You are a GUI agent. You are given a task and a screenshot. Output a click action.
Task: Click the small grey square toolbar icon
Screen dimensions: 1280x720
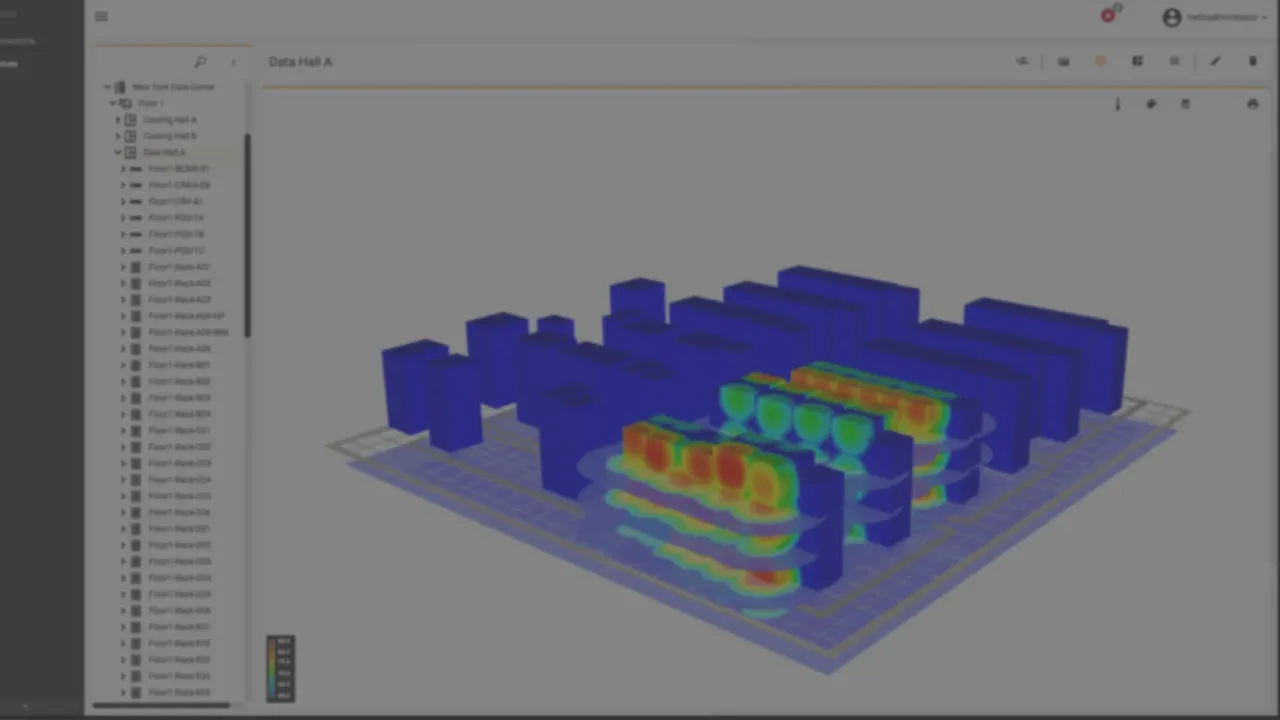tap(1174, 61)
